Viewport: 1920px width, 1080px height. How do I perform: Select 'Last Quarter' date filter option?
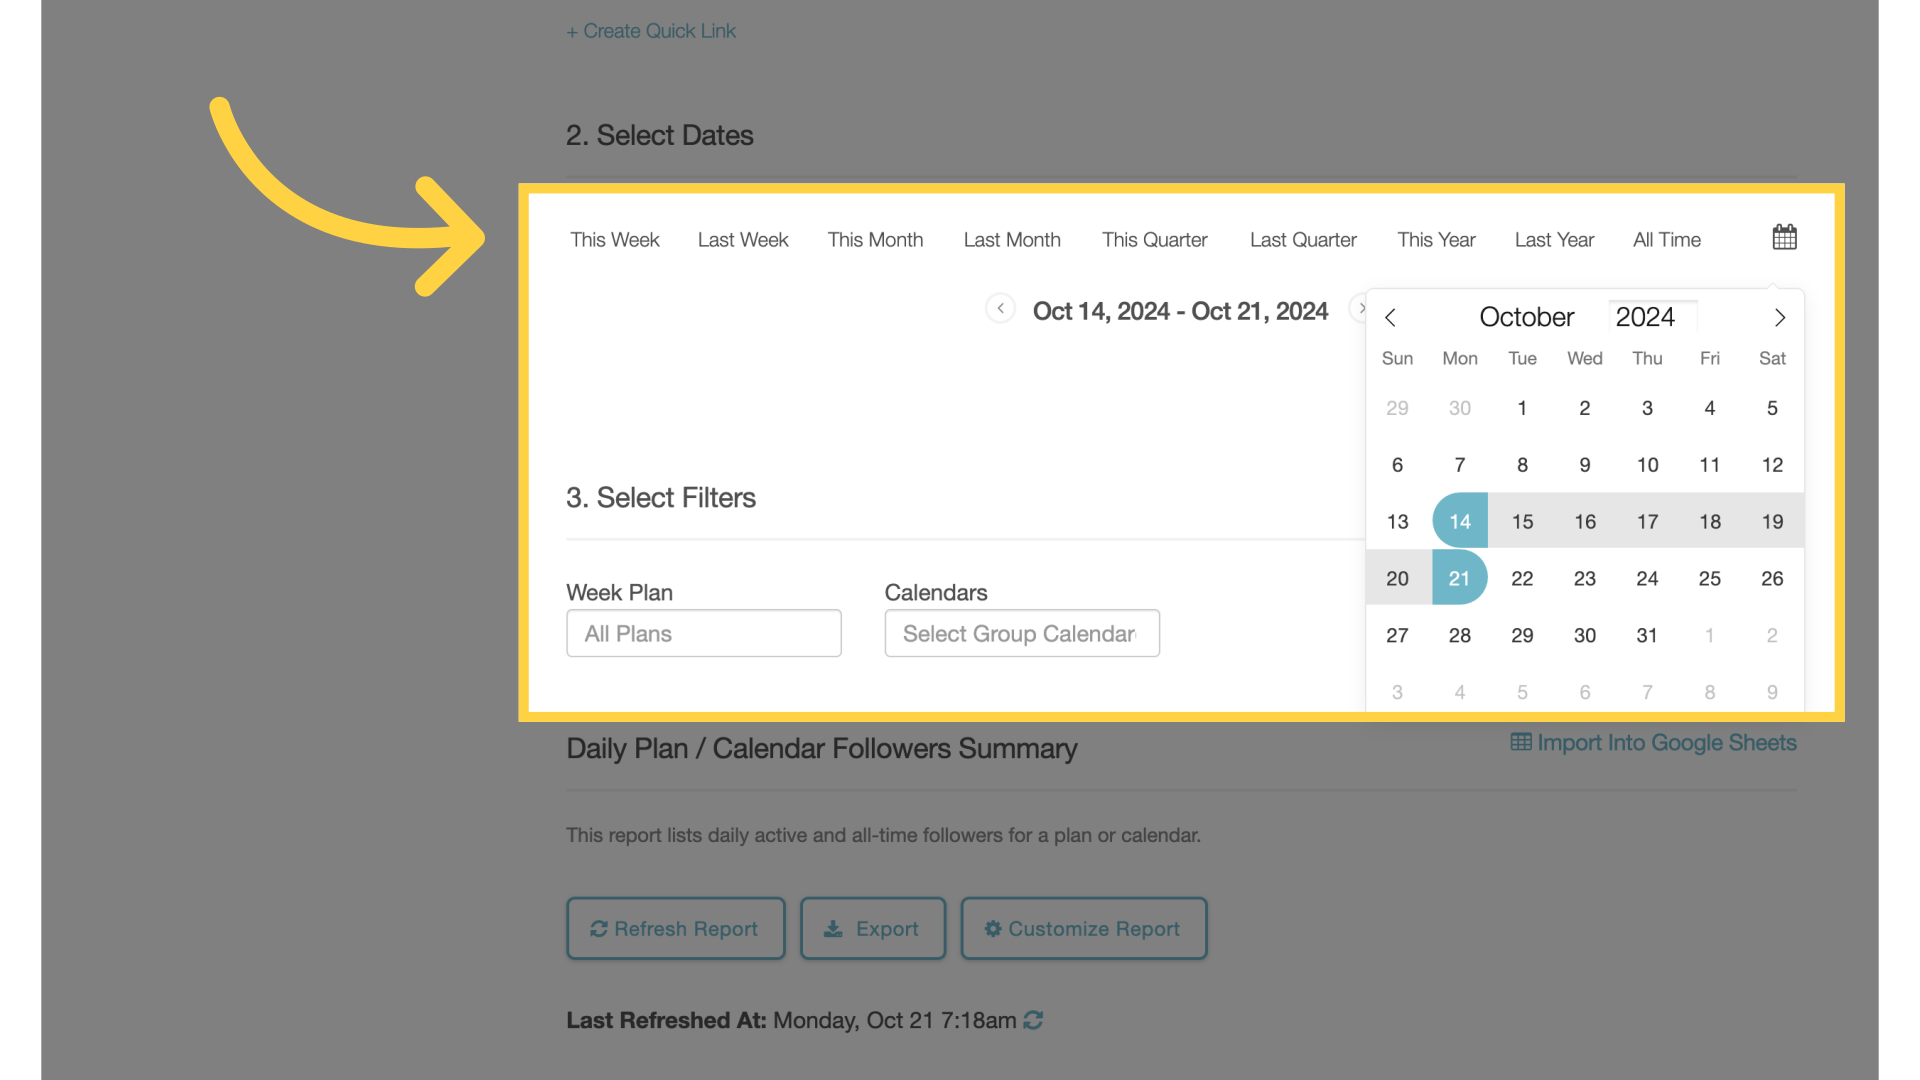(1303, 239)
